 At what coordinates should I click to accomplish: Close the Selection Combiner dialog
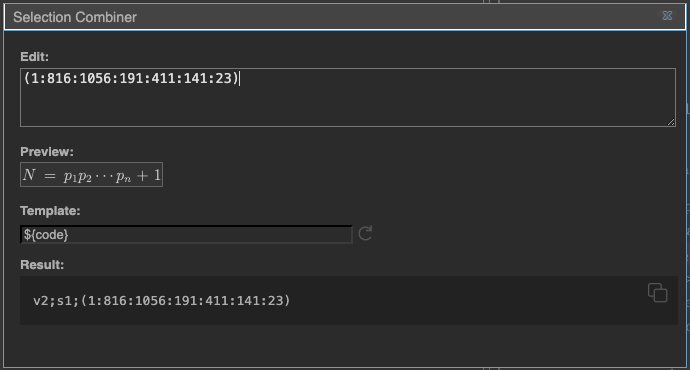point(667,16)
